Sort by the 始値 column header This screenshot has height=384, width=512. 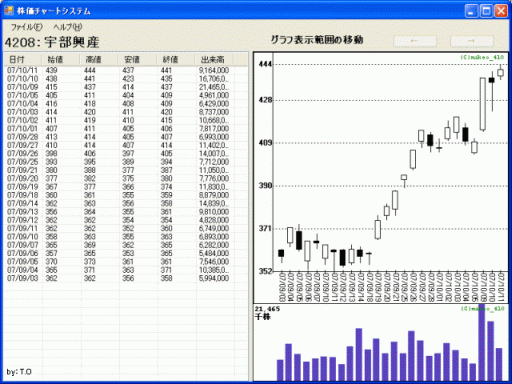(61, 60)
